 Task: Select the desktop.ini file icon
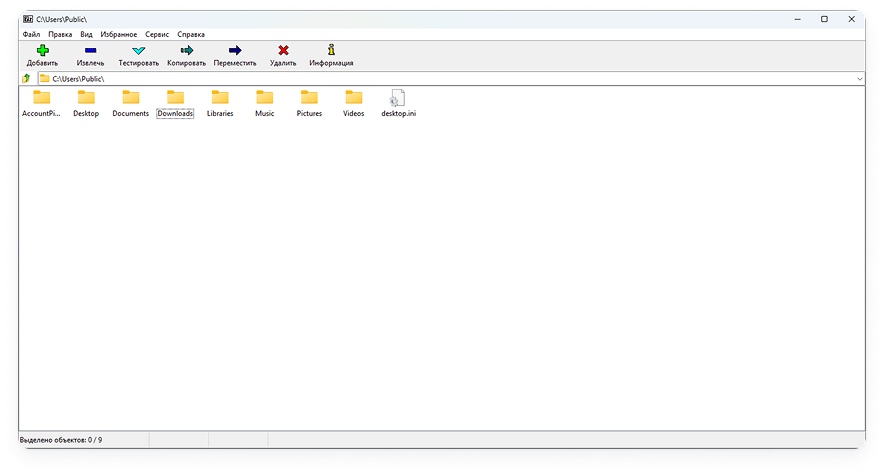(397, 97)
